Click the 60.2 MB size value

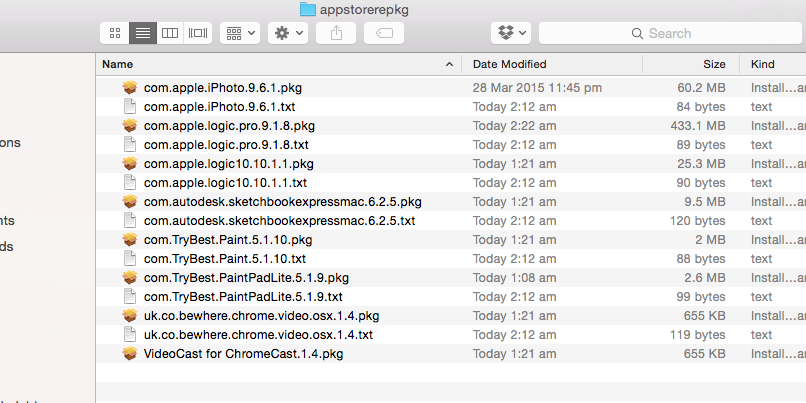tap(701, 88)
